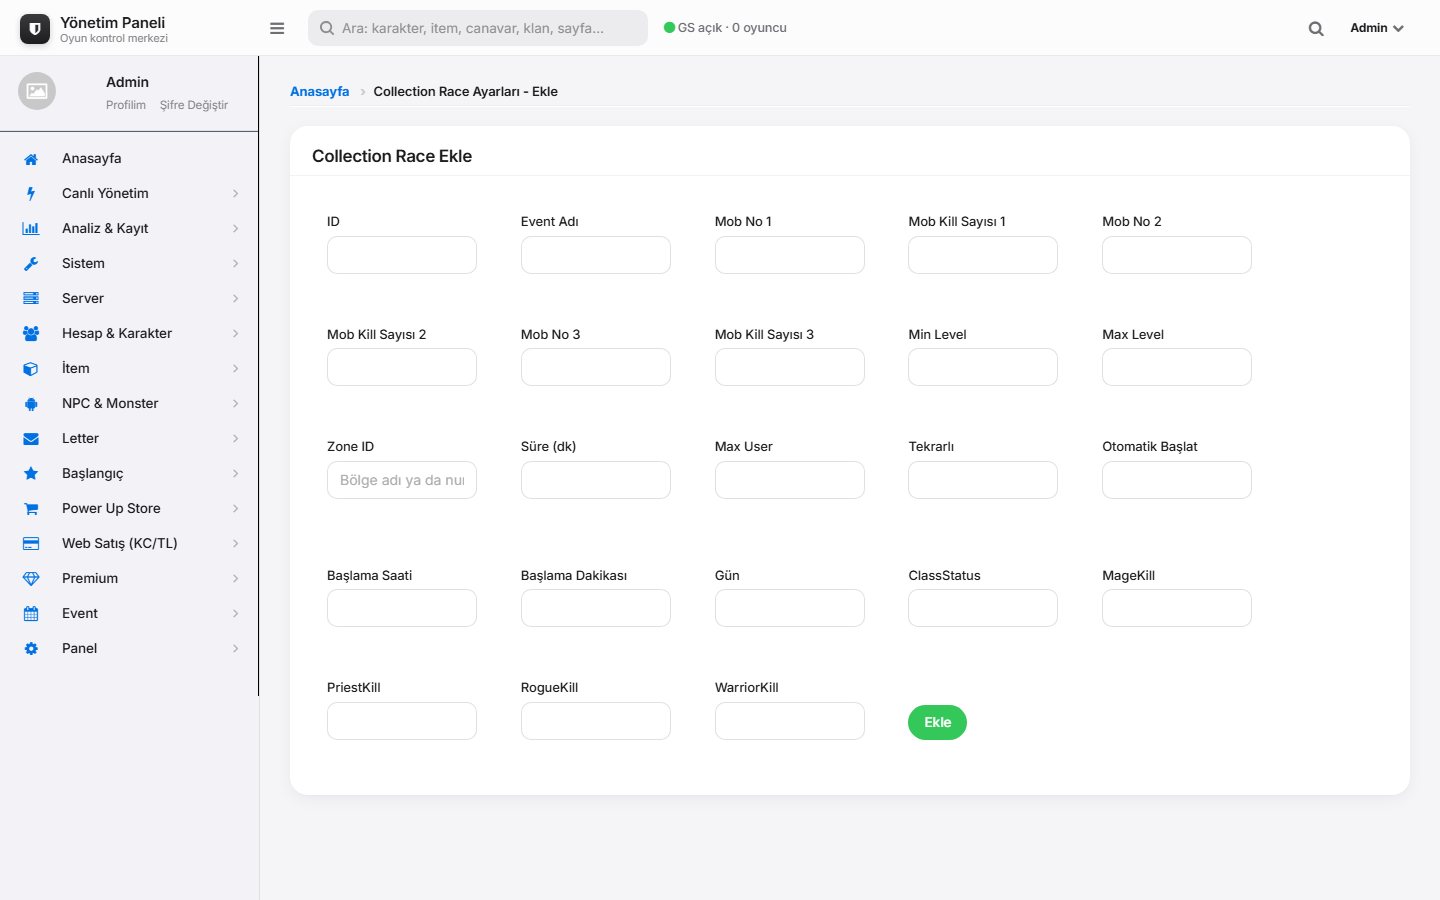
Task: Click the cube icon for İtem
Action: pyautogui.click(x=31, y=369)
